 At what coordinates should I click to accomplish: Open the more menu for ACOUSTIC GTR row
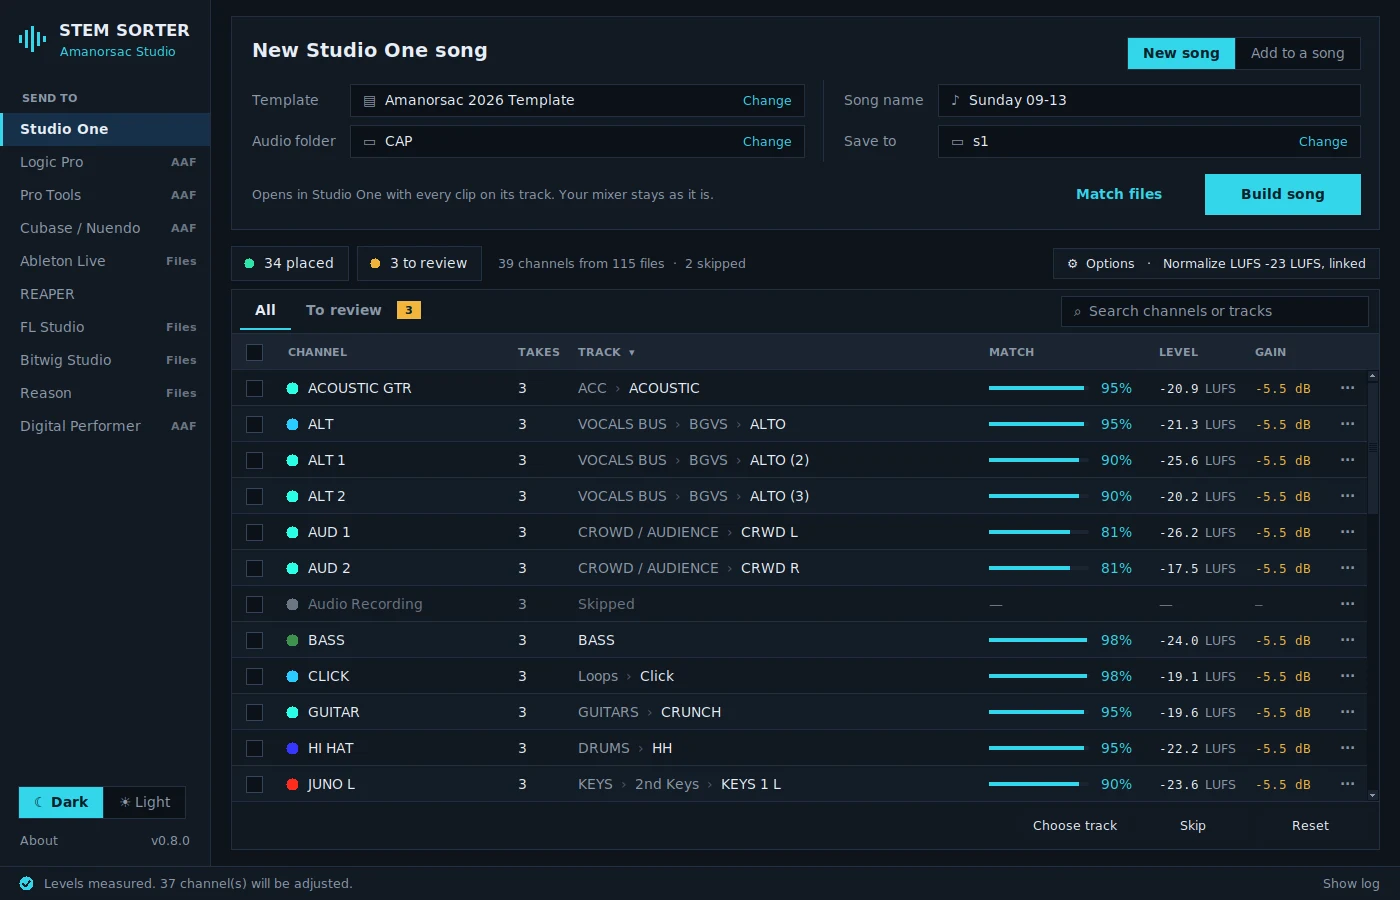1347,388
